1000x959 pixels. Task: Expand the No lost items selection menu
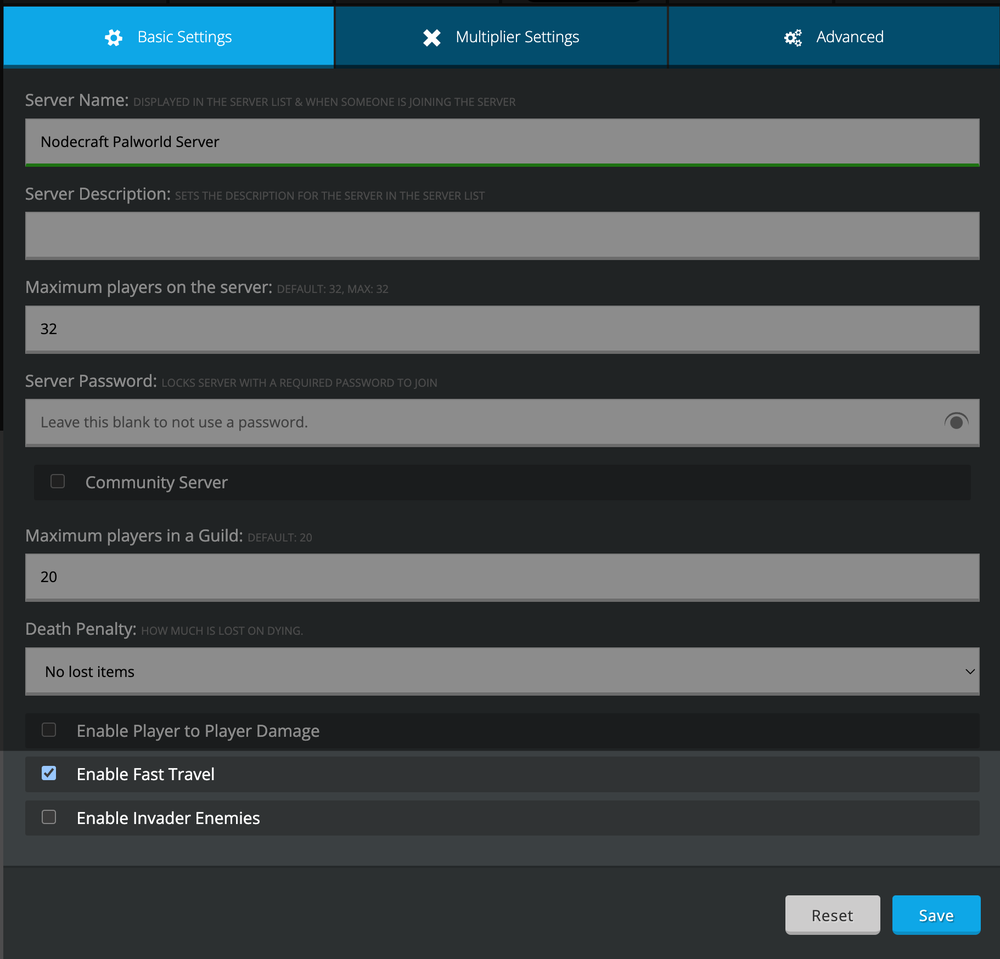(x=502, y=671)
